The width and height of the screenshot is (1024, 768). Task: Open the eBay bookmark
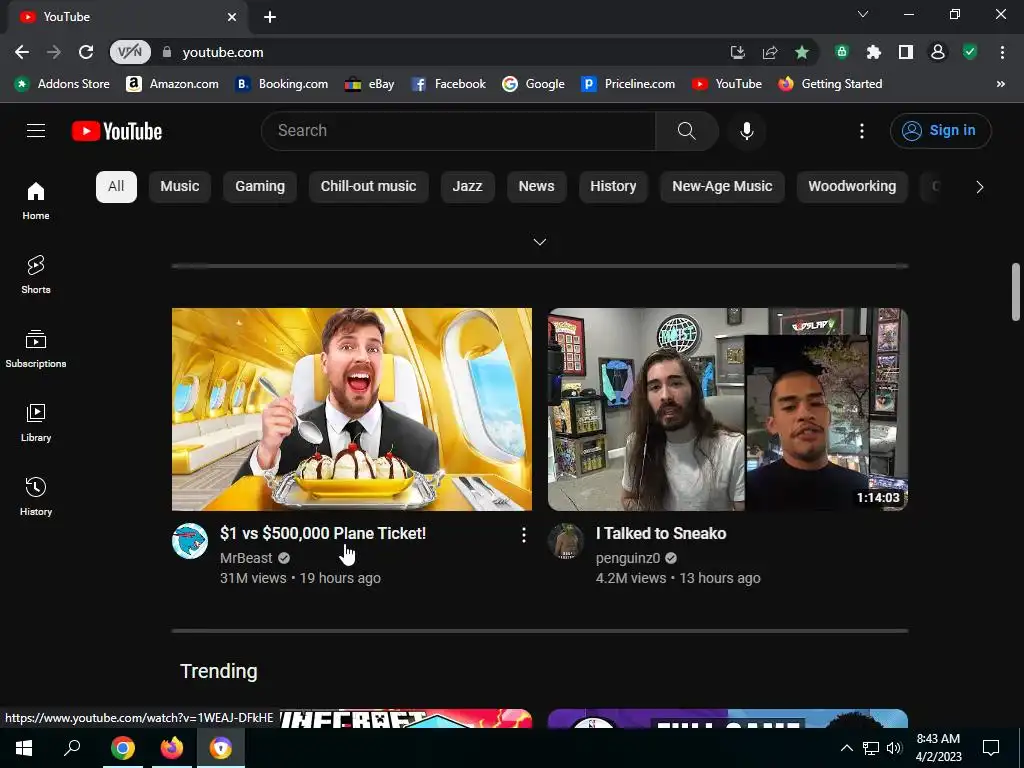[x=370, y=84]
